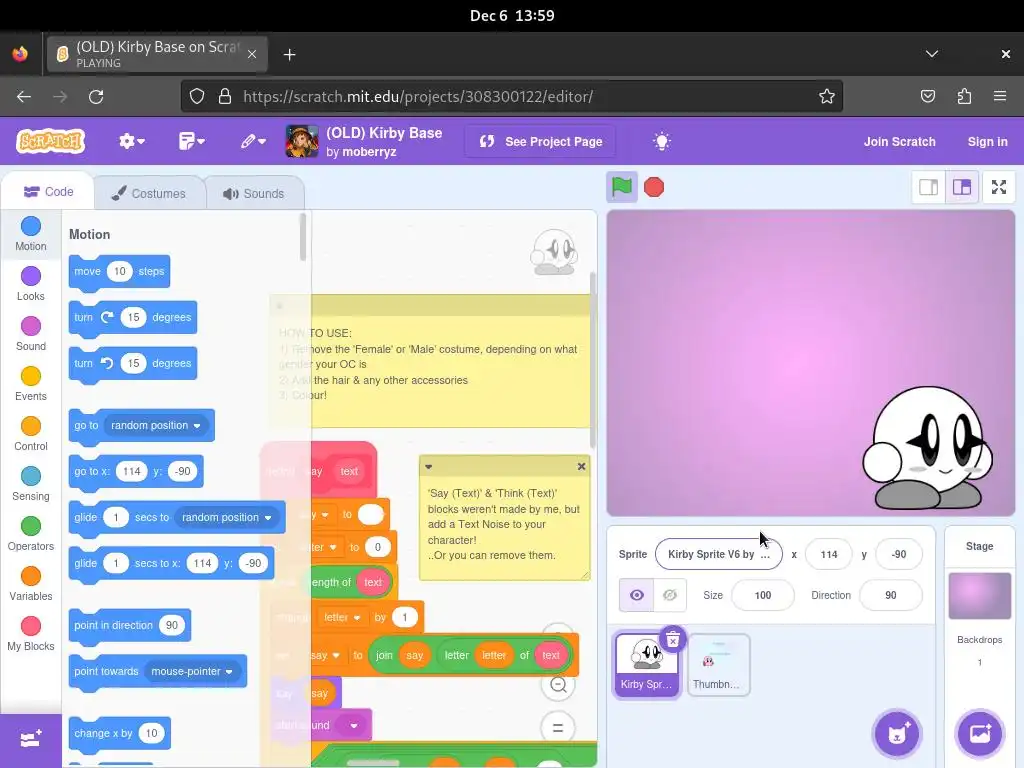Click Sign in link
Image resolution: width=1024 pixels, height=768 pixels.
987,142
